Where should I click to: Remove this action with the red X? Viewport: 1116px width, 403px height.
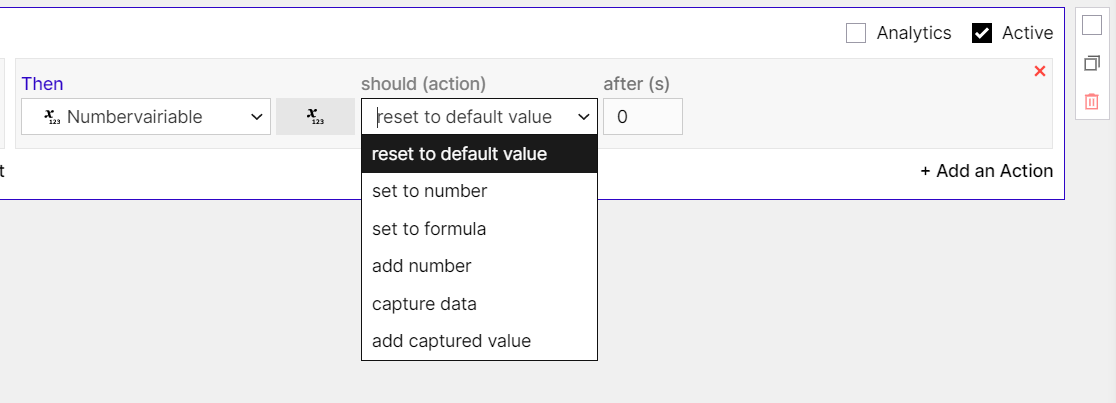tap(1039, 71)
